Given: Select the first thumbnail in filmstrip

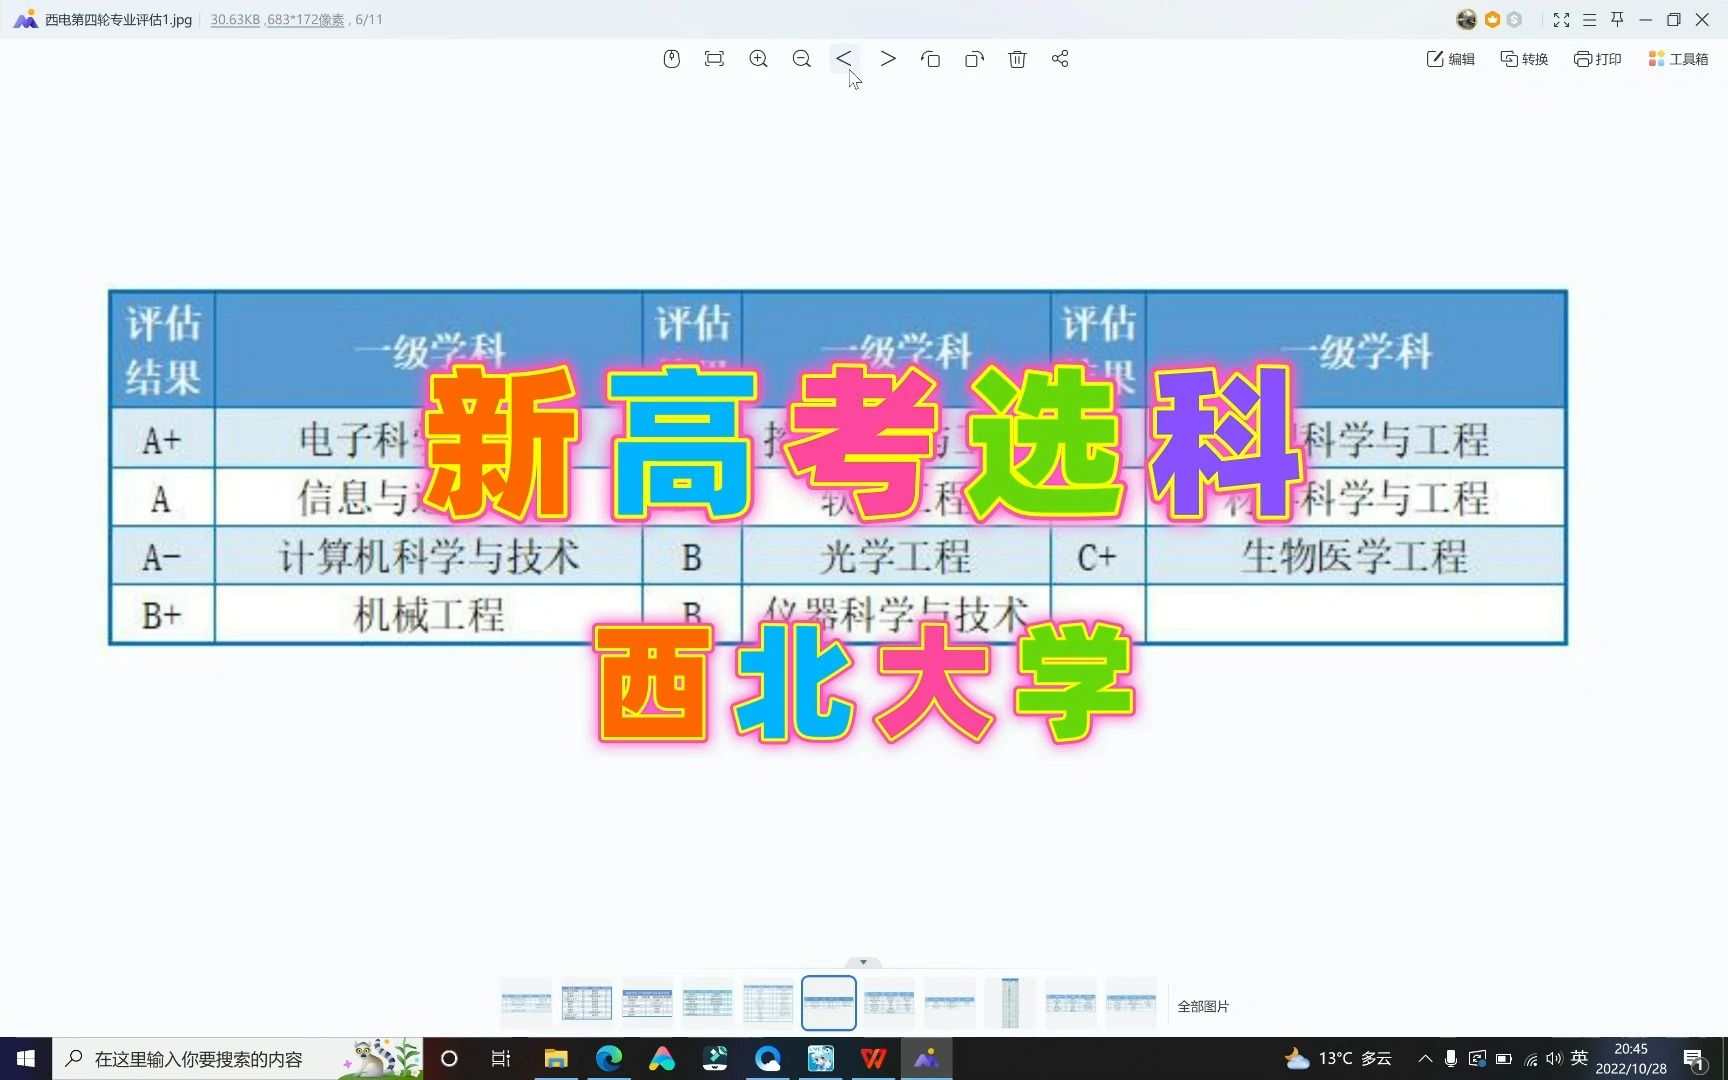Looking at the screenshot, I should 526,1003.
